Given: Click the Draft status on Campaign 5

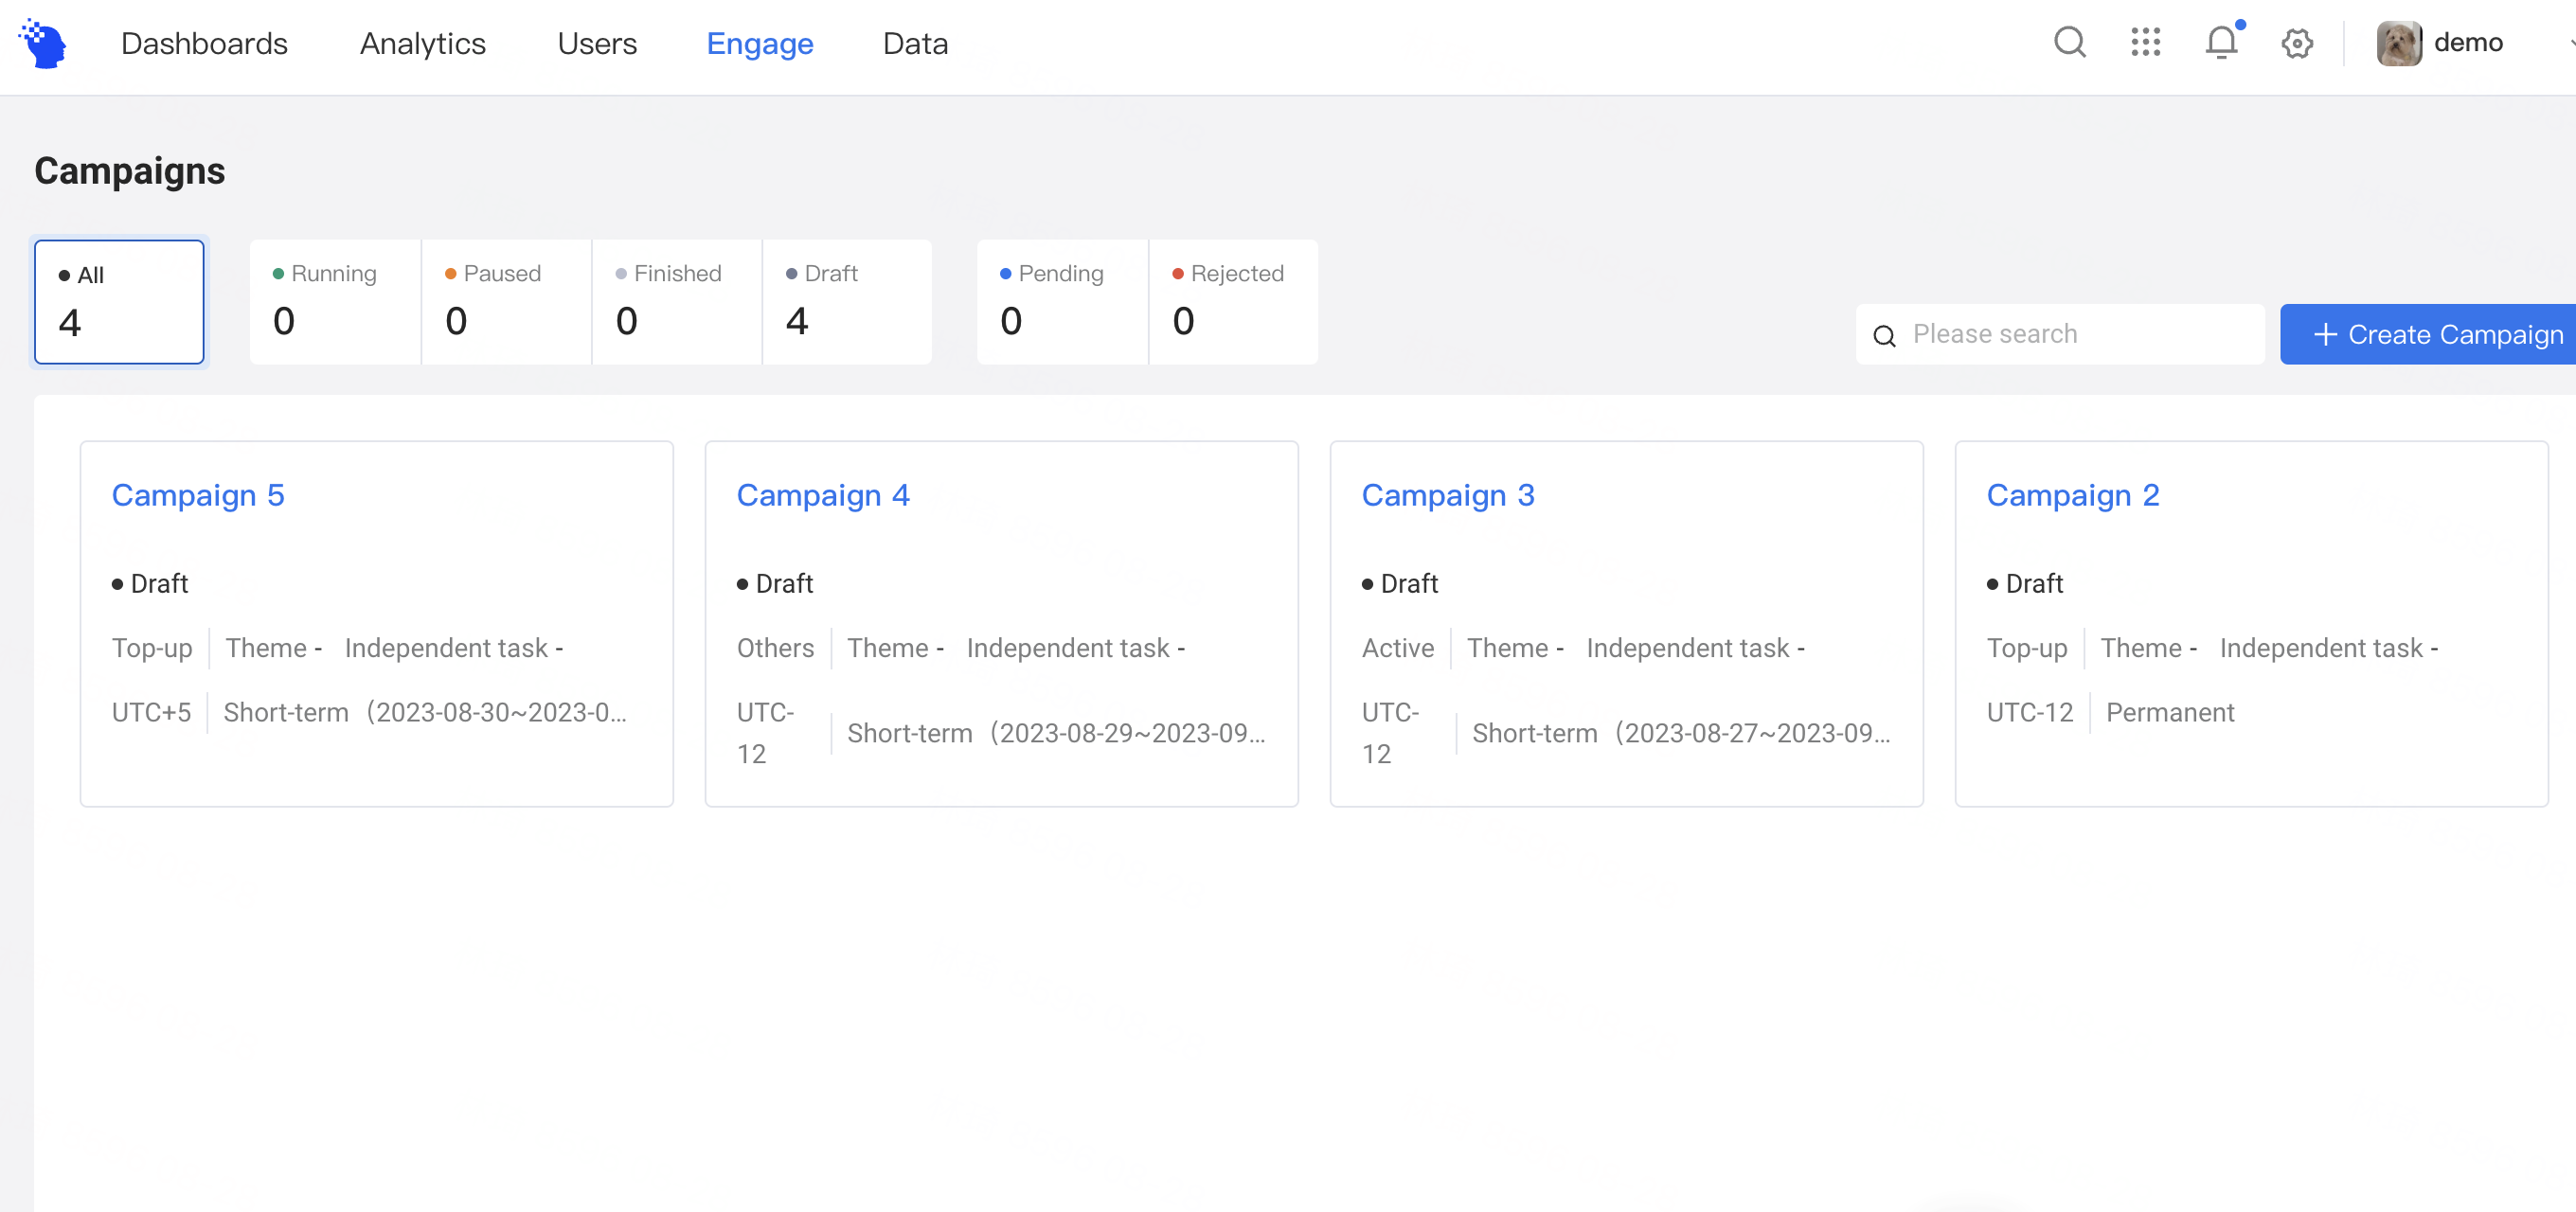Looking at the screenshot, I should click(x=150, y=584).
